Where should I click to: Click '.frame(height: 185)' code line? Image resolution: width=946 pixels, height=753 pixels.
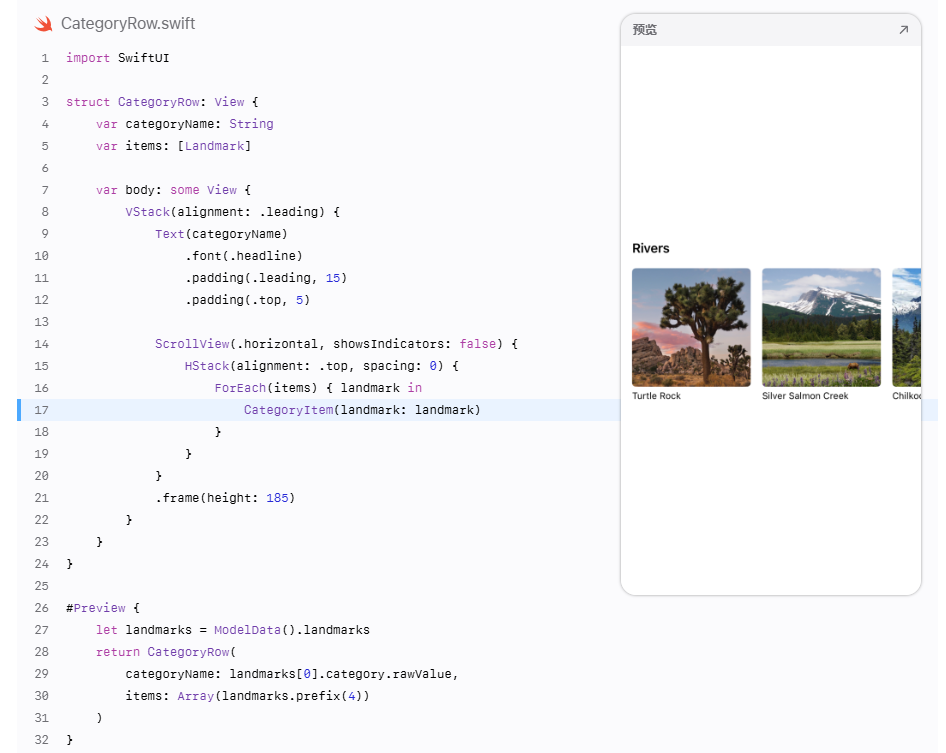tap(225, 498)
